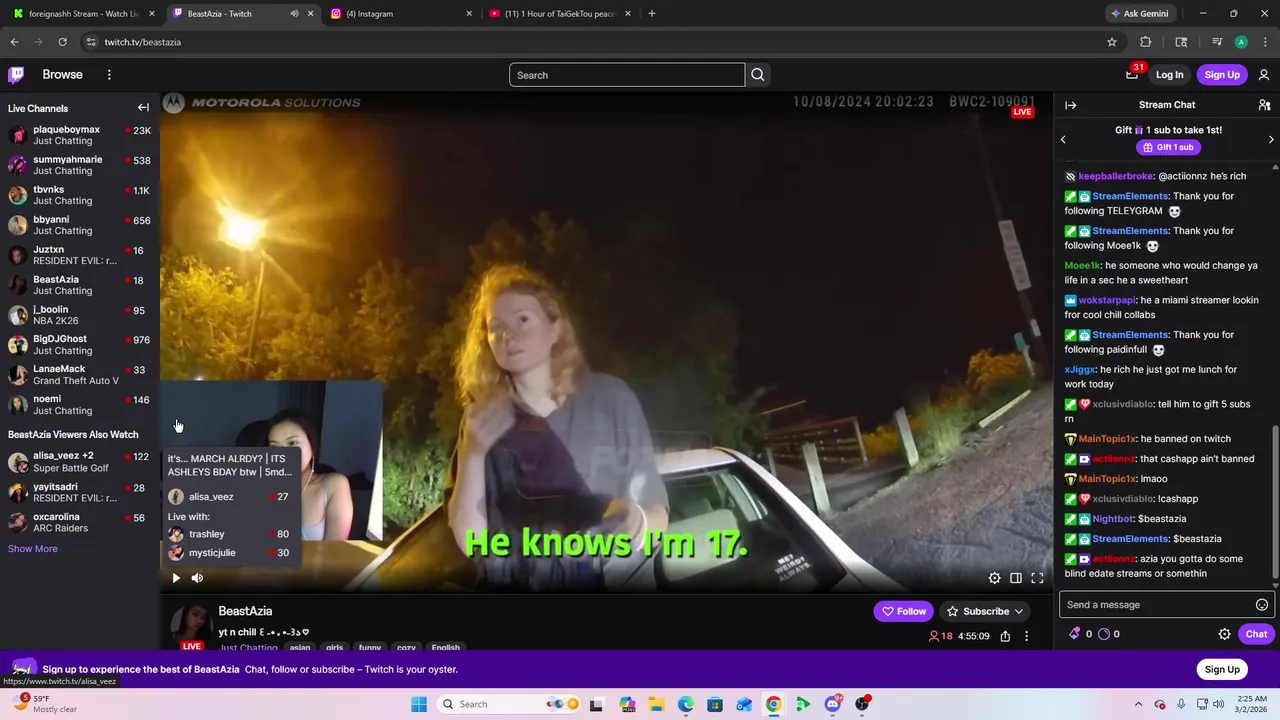Open LanaeMack Grand Theft Auto V channel
The image size is (1280, 720).
[78, 375]
